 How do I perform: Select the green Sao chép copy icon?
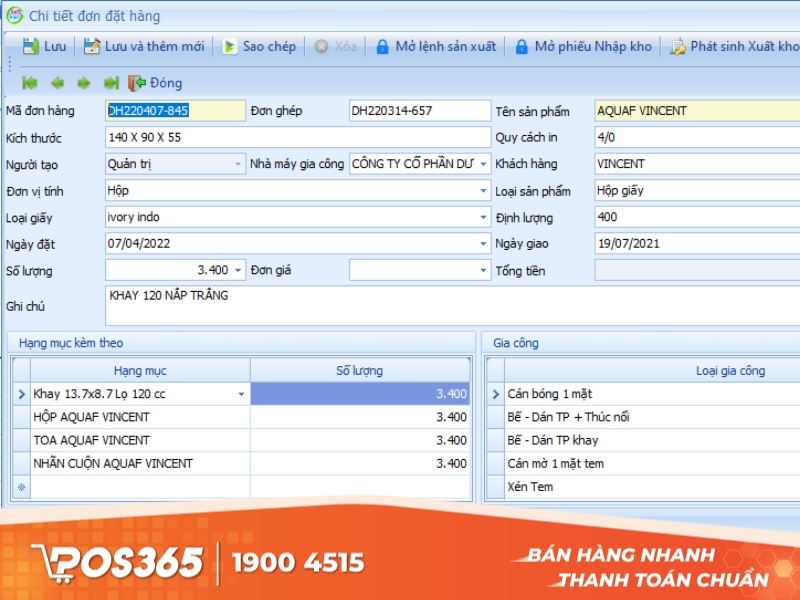[230, 46]
